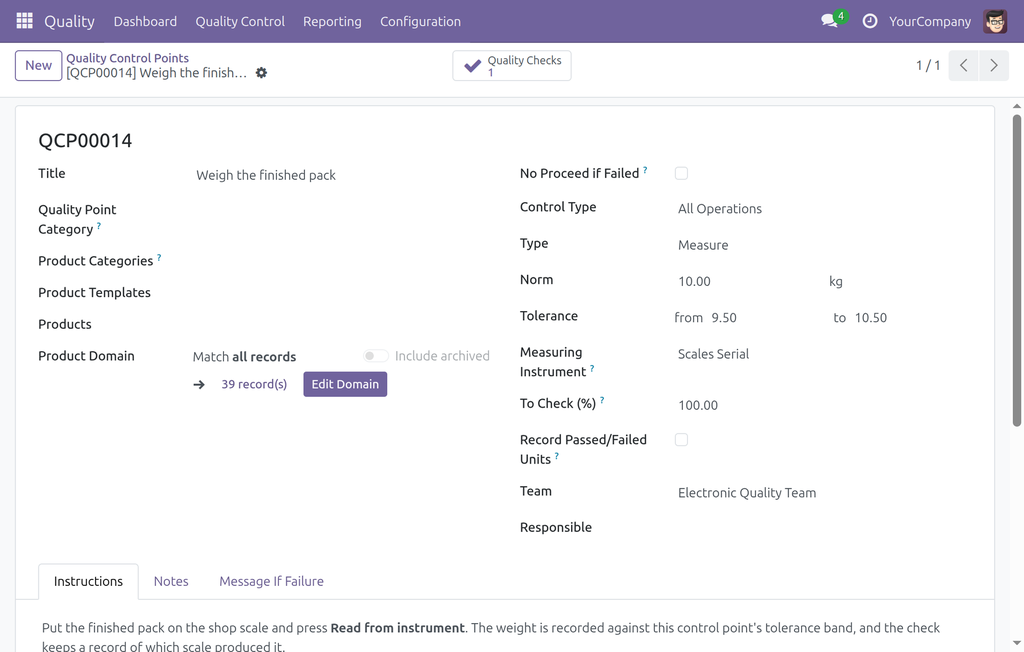
Task: Switch to the Message If Failure tab
Action: pyautogui.click(x=271, y=581)
